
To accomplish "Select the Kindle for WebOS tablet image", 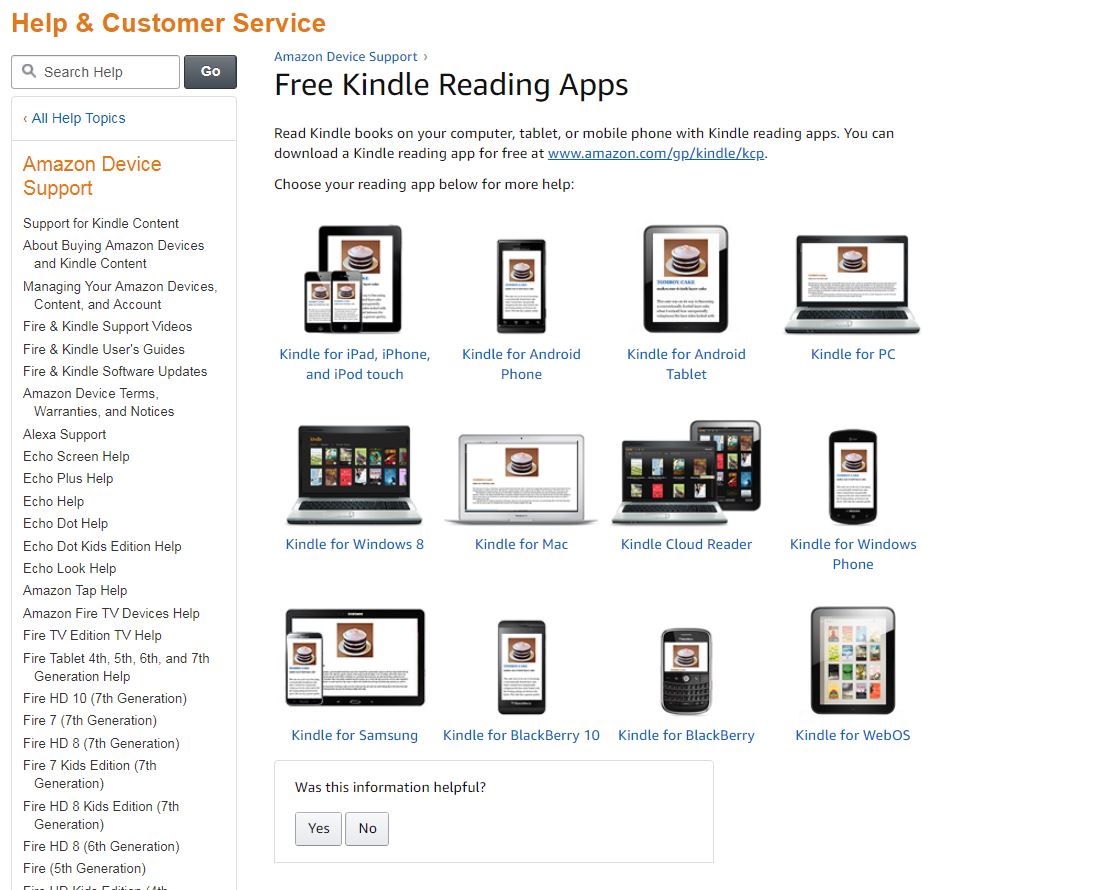I will pyautogui.click(x=853, y=660).
